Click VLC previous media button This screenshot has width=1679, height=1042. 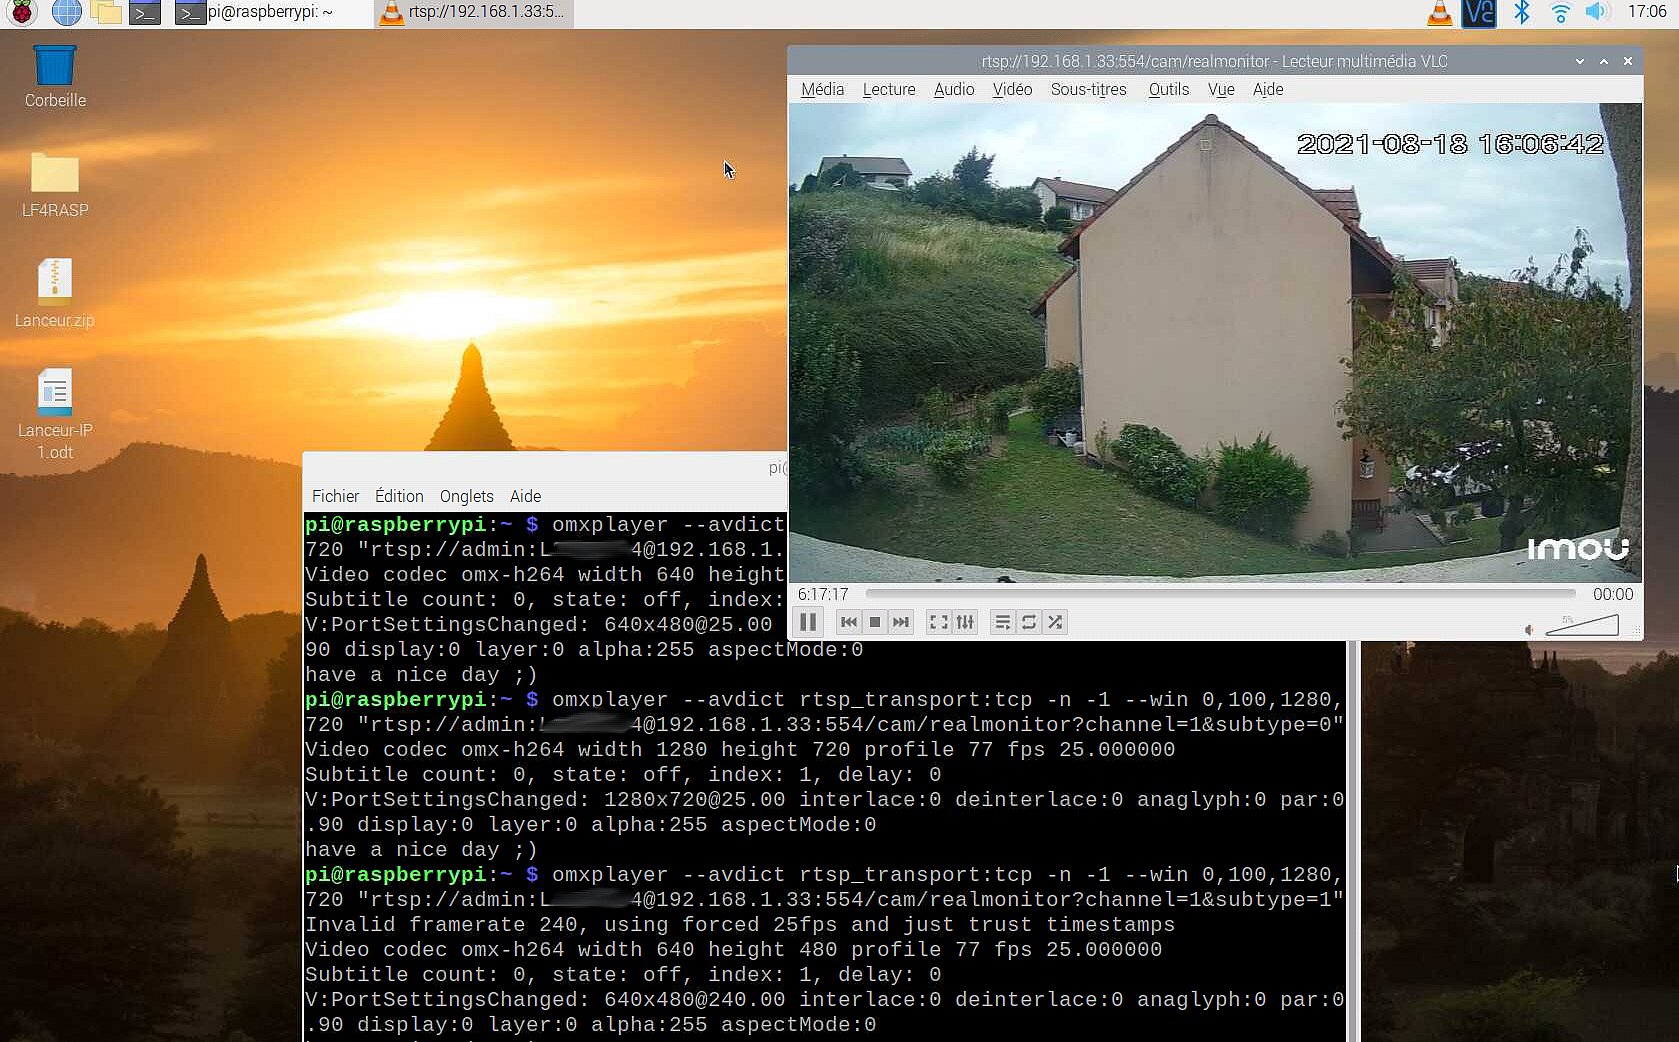coord(849,622)
